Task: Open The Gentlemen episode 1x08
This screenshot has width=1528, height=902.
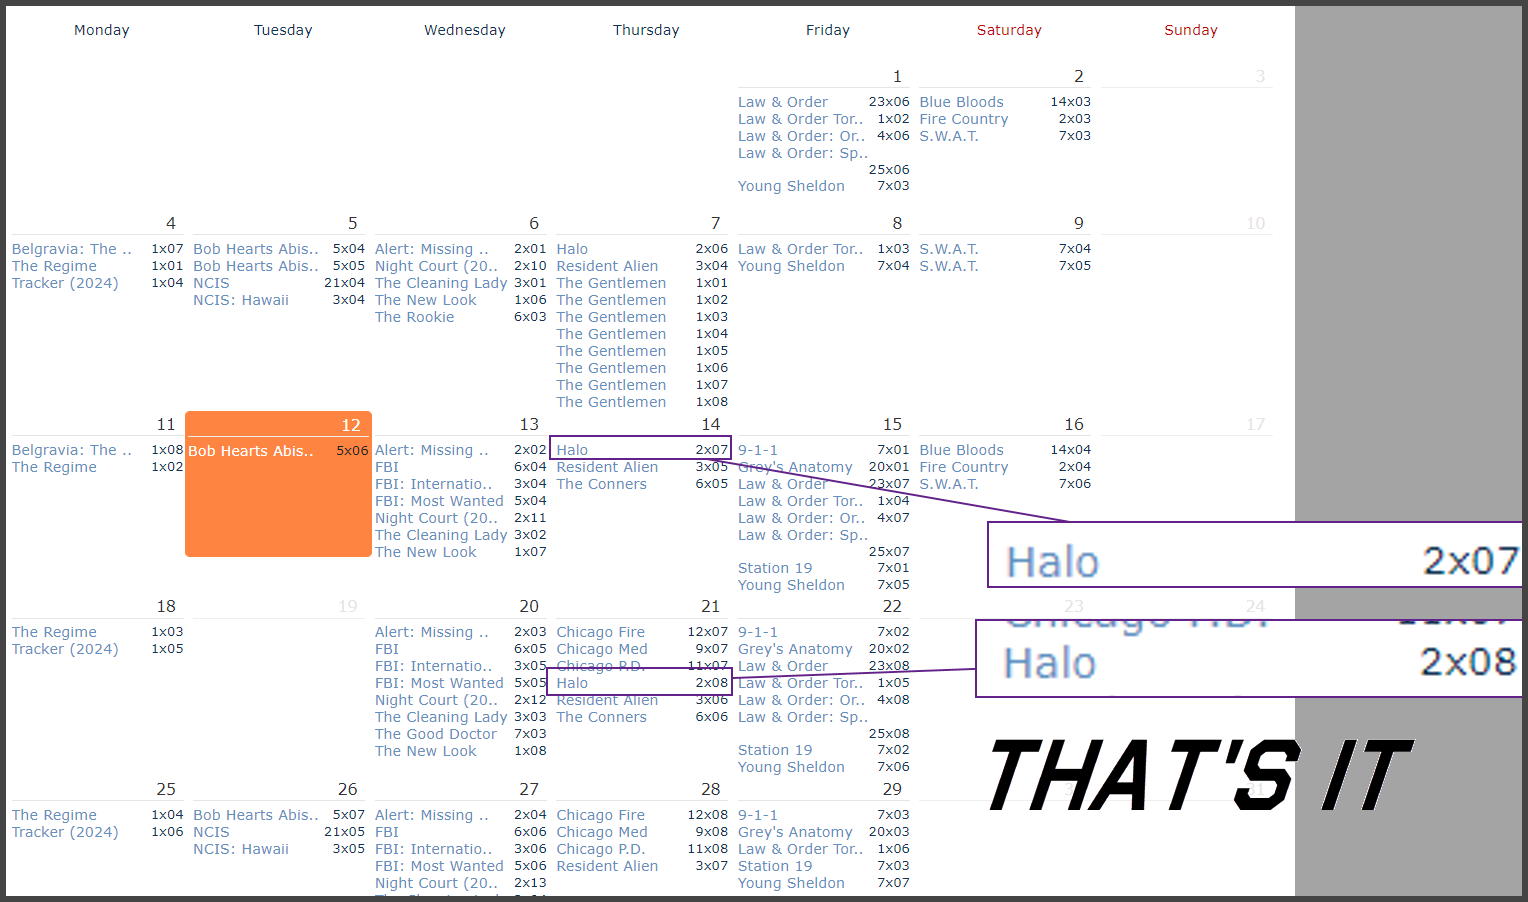Action: [611, 402]
